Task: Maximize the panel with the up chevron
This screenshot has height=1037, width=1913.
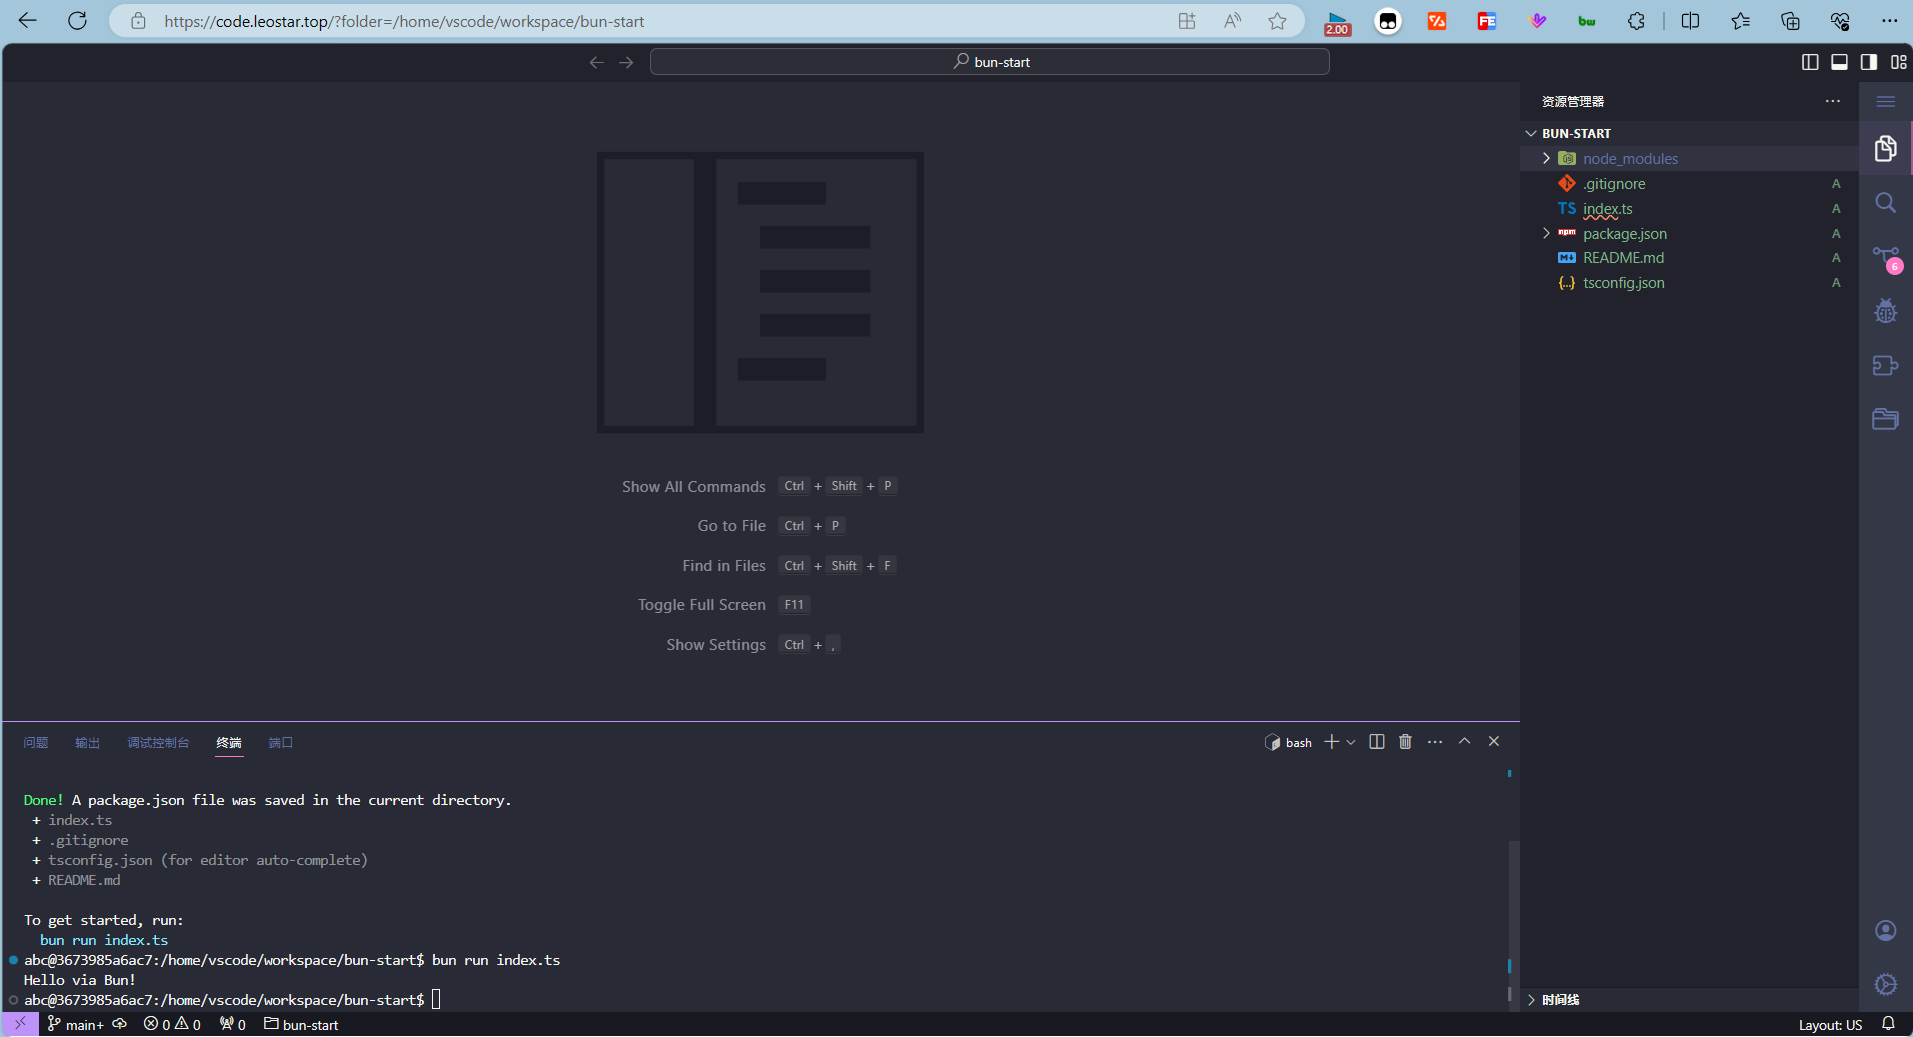Action: tap(1464, 741)
